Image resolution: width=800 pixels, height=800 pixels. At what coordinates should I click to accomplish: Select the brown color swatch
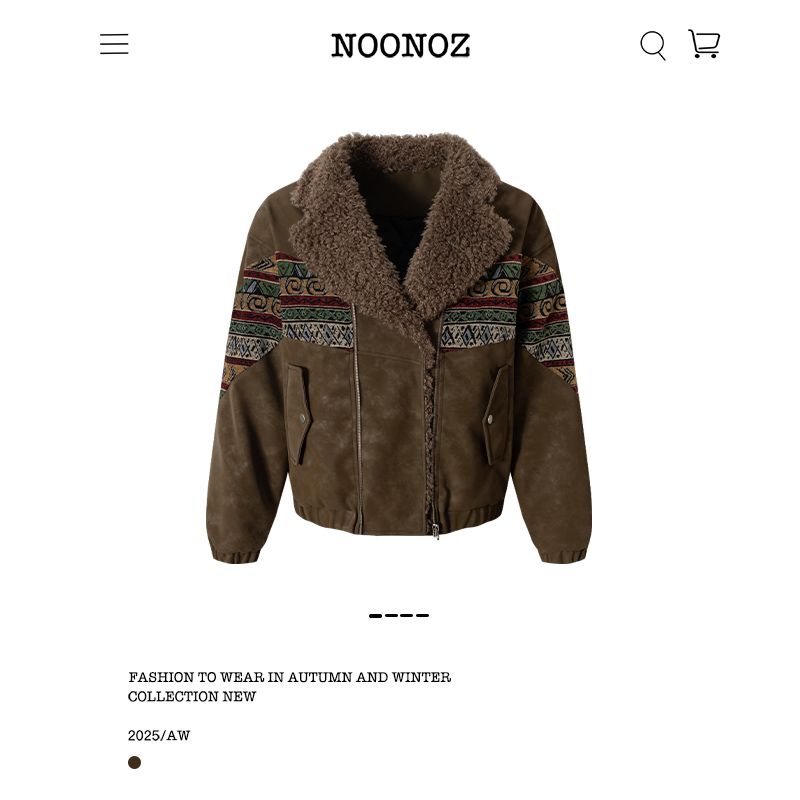click(x=134, y=762)
